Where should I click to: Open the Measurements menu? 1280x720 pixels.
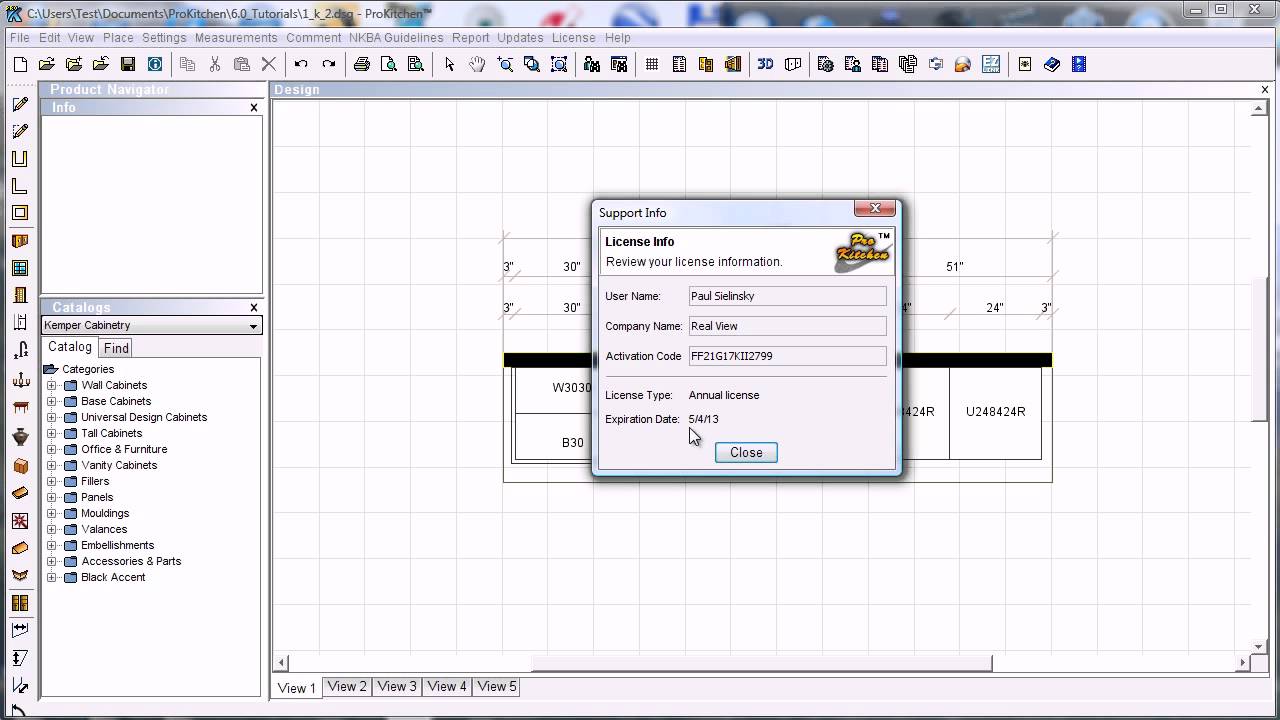tap(236, 37)
